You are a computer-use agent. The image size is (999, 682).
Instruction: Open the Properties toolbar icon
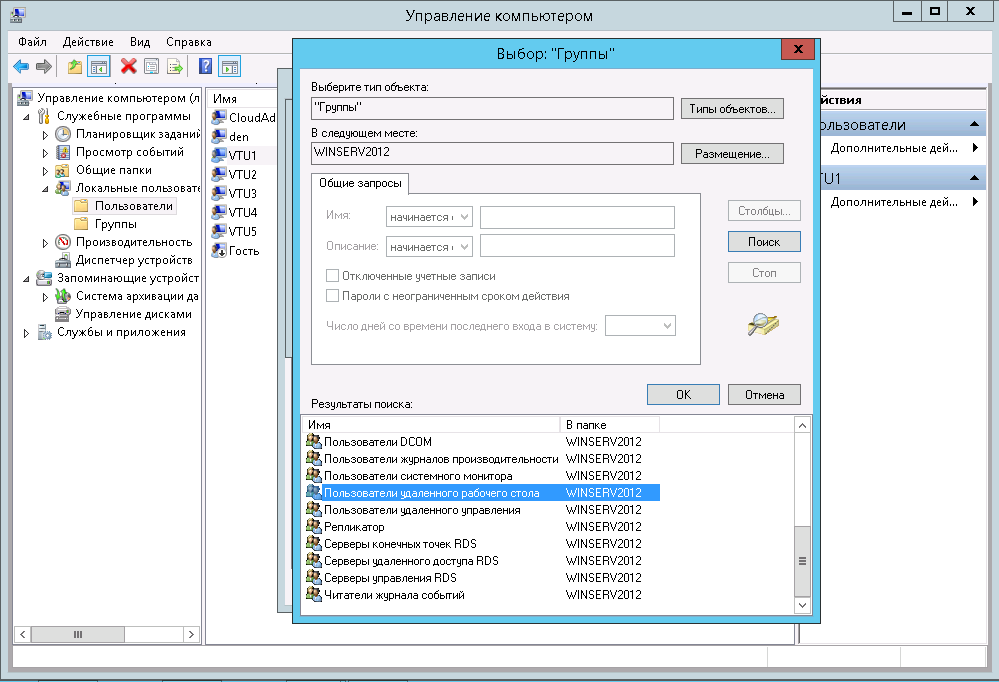(x=152, y=66)
